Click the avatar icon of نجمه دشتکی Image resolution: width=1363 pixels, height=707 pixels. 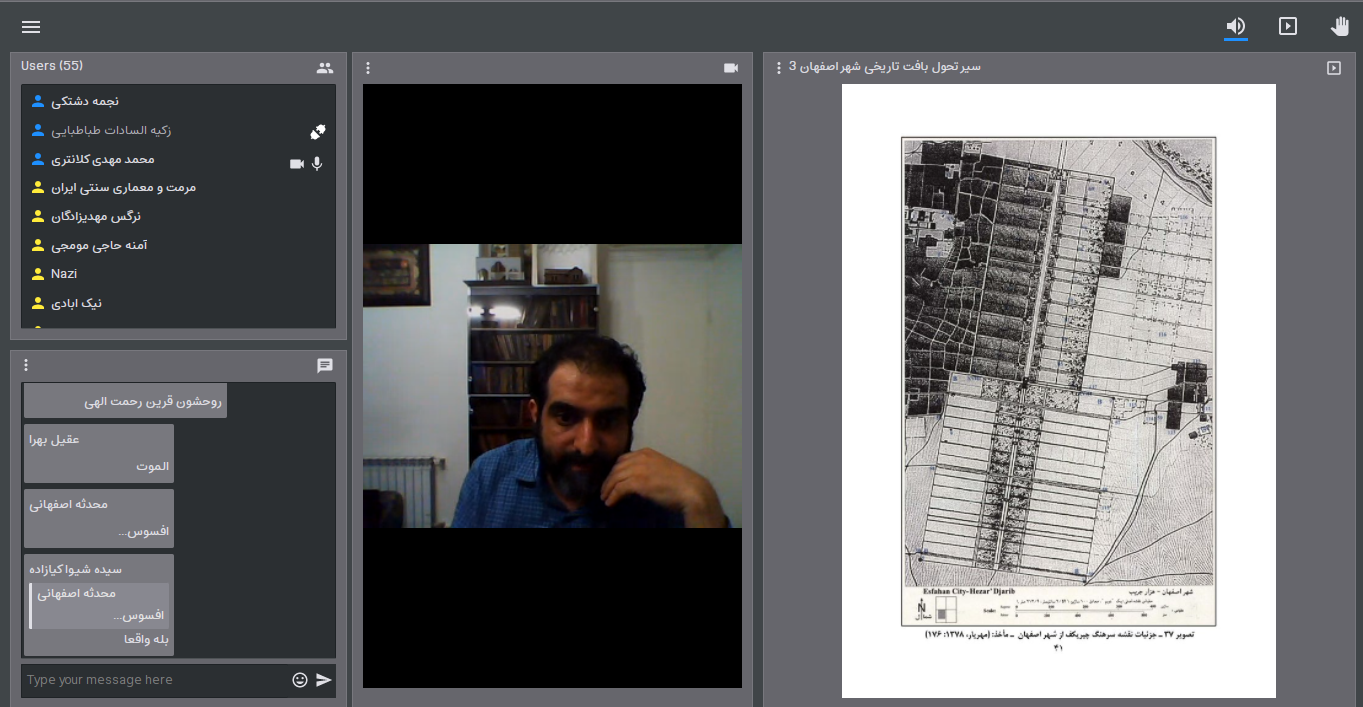38,101
